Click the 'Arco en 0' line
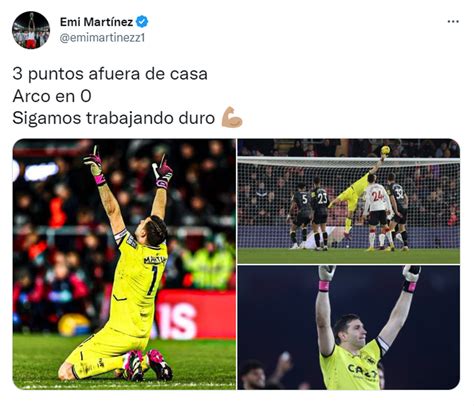The image size is (474, 406). click(52, 96)
